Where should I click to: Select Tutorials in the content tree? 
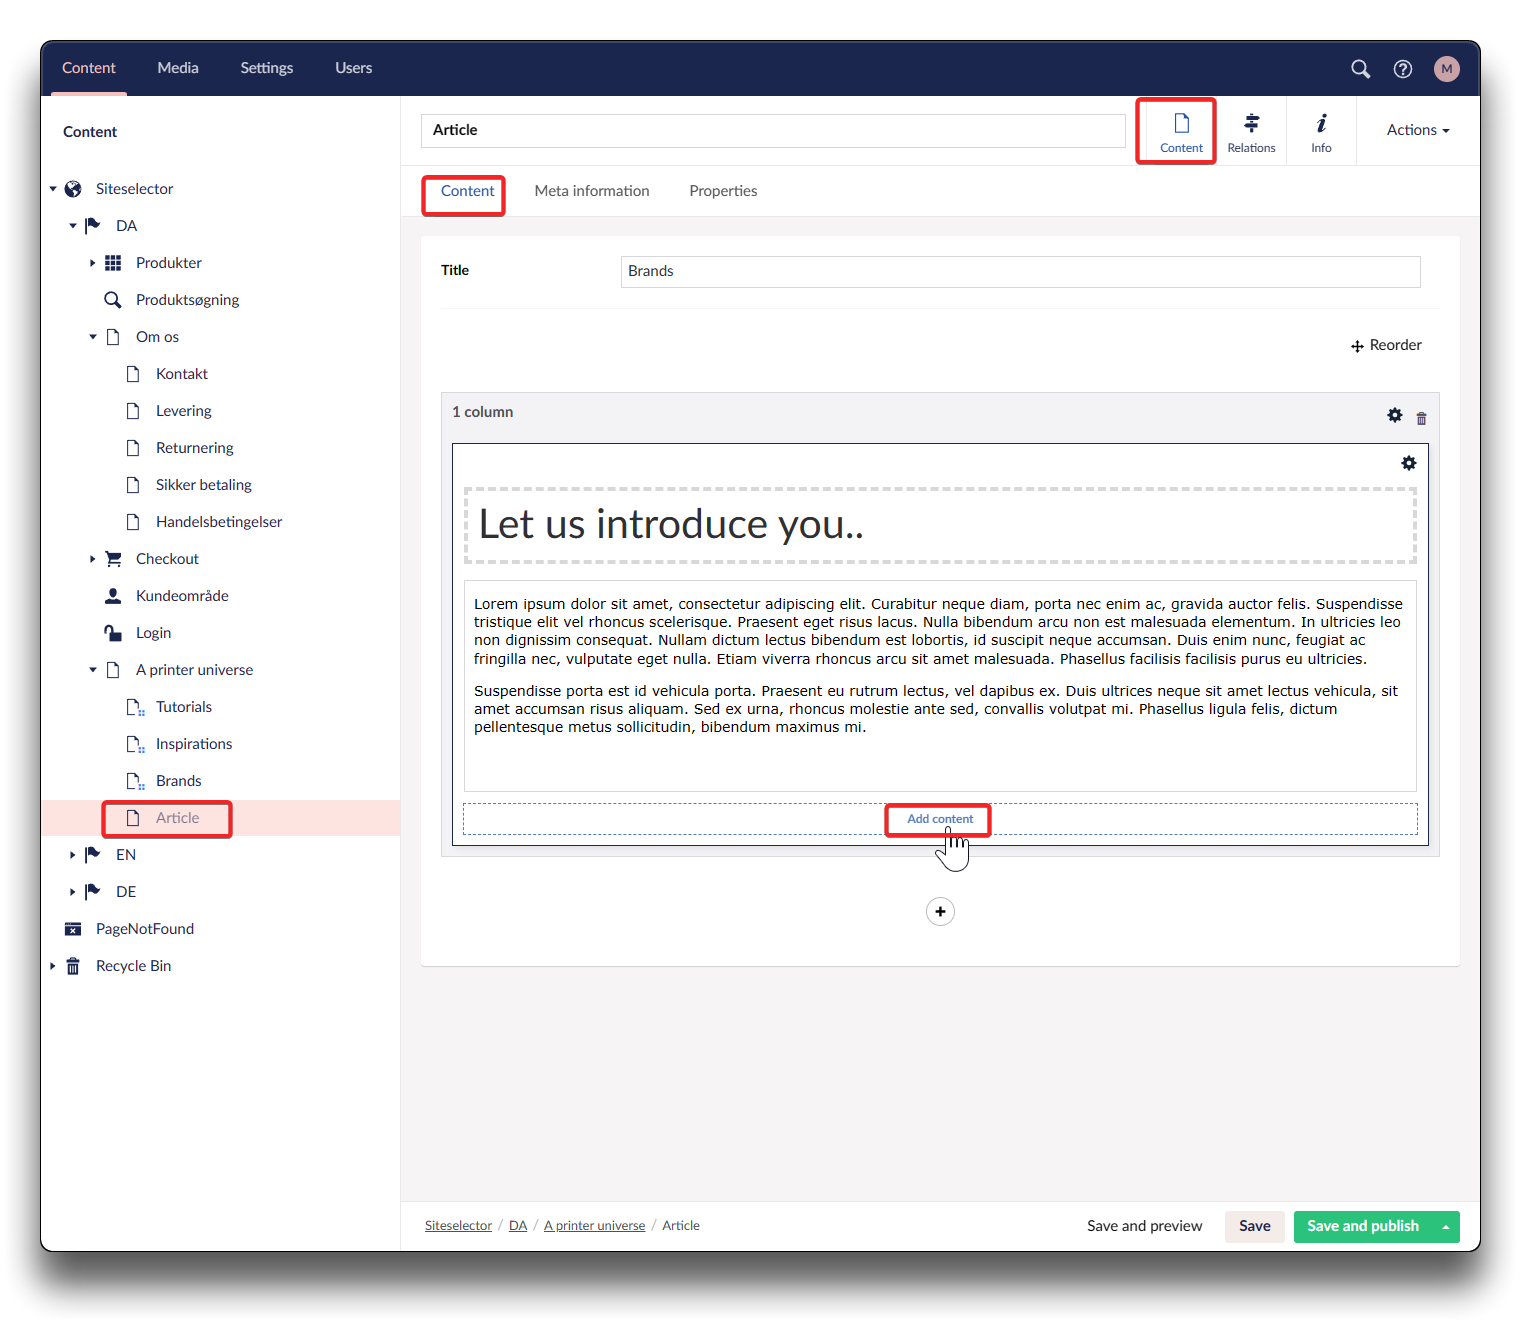coord(184,707)
